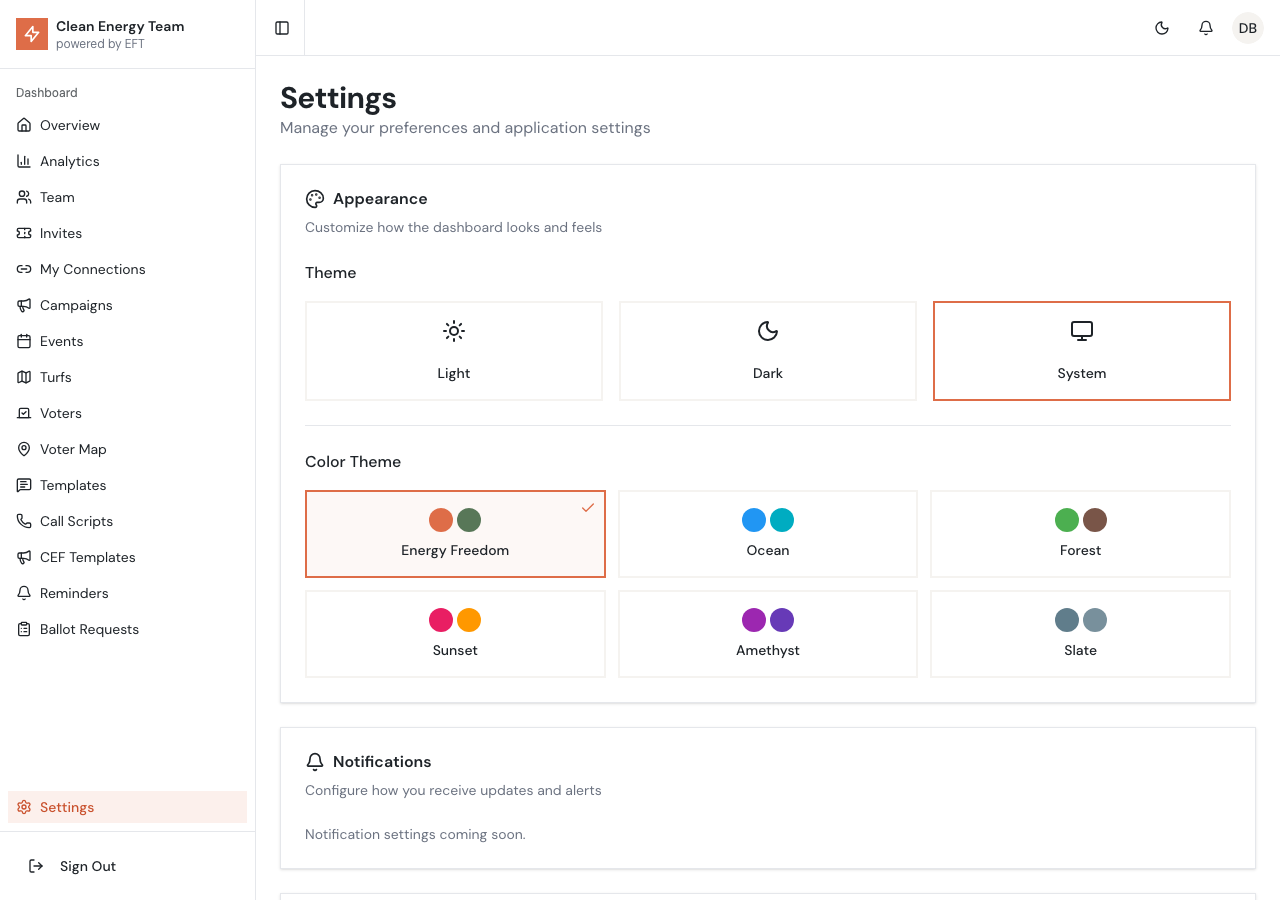Open the Settings sidebar item
Screen dimensions: 1280x900
click(66, 807)
